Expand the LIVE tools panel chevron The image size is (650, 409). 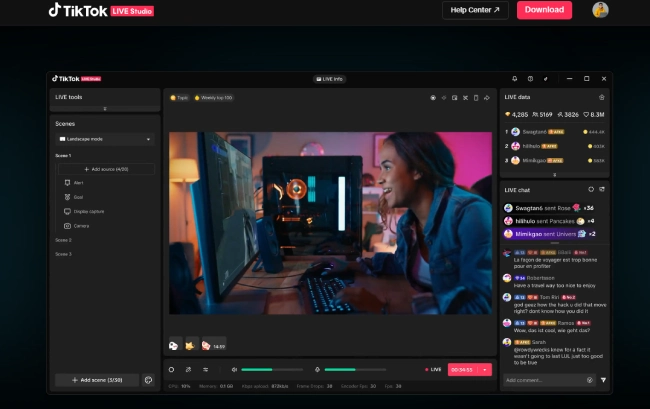[105, 108]
